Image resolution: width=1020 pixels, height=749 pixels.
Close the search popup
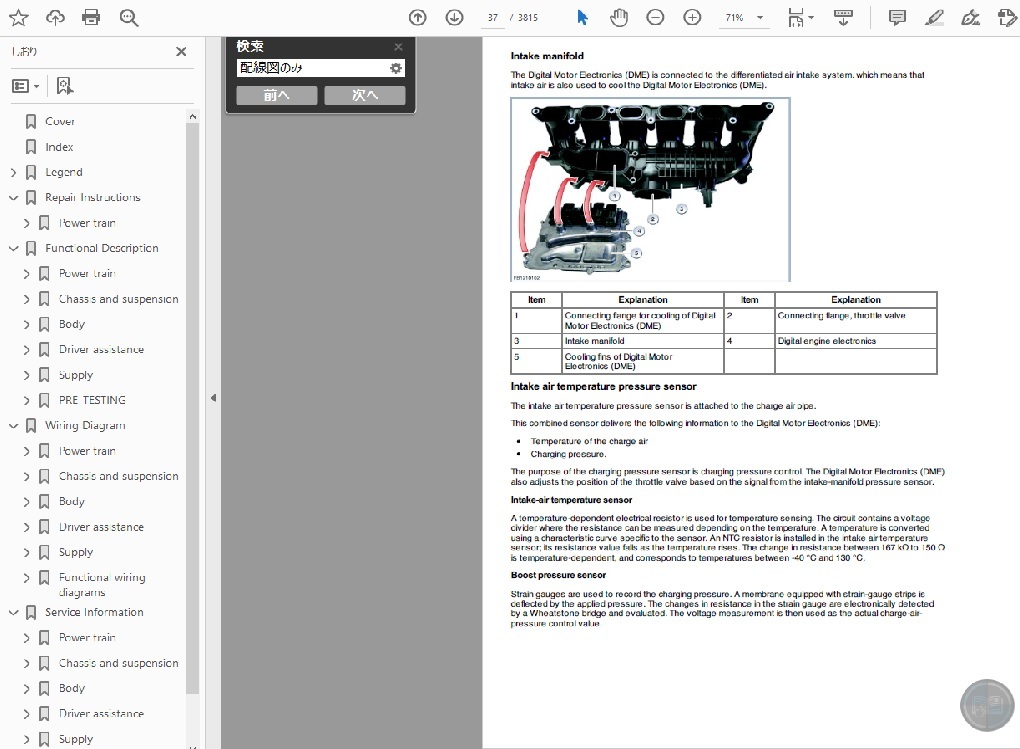(x=398, y=47)
